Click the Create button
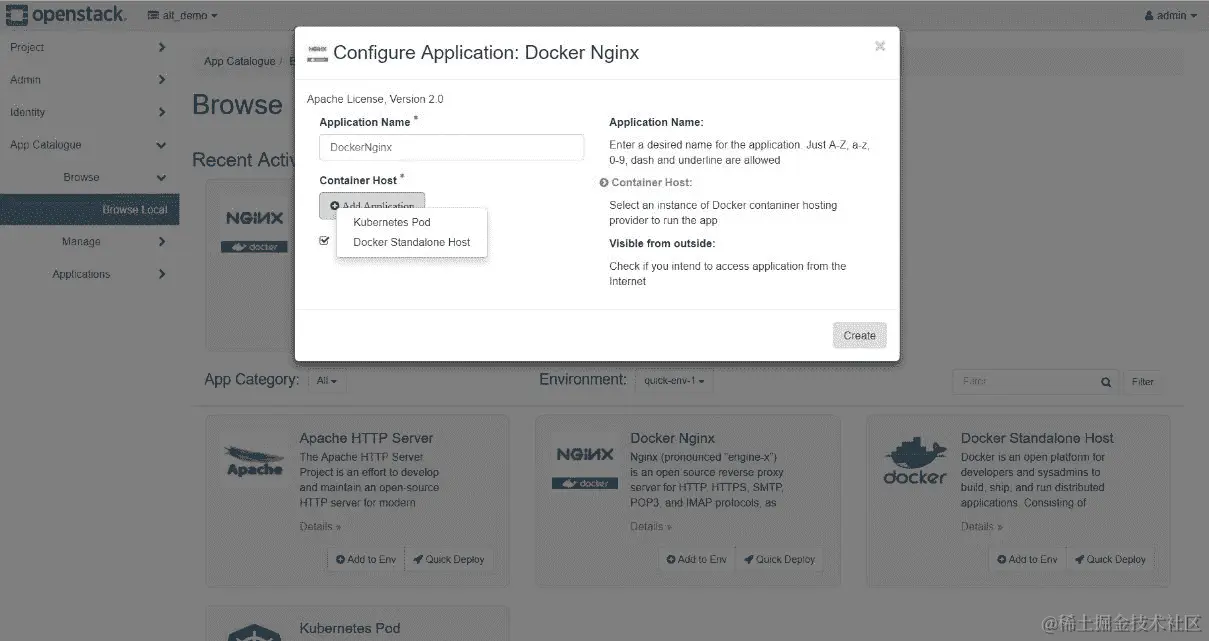The height and width of the screenshot is (641, 1209). coord(859,335)
